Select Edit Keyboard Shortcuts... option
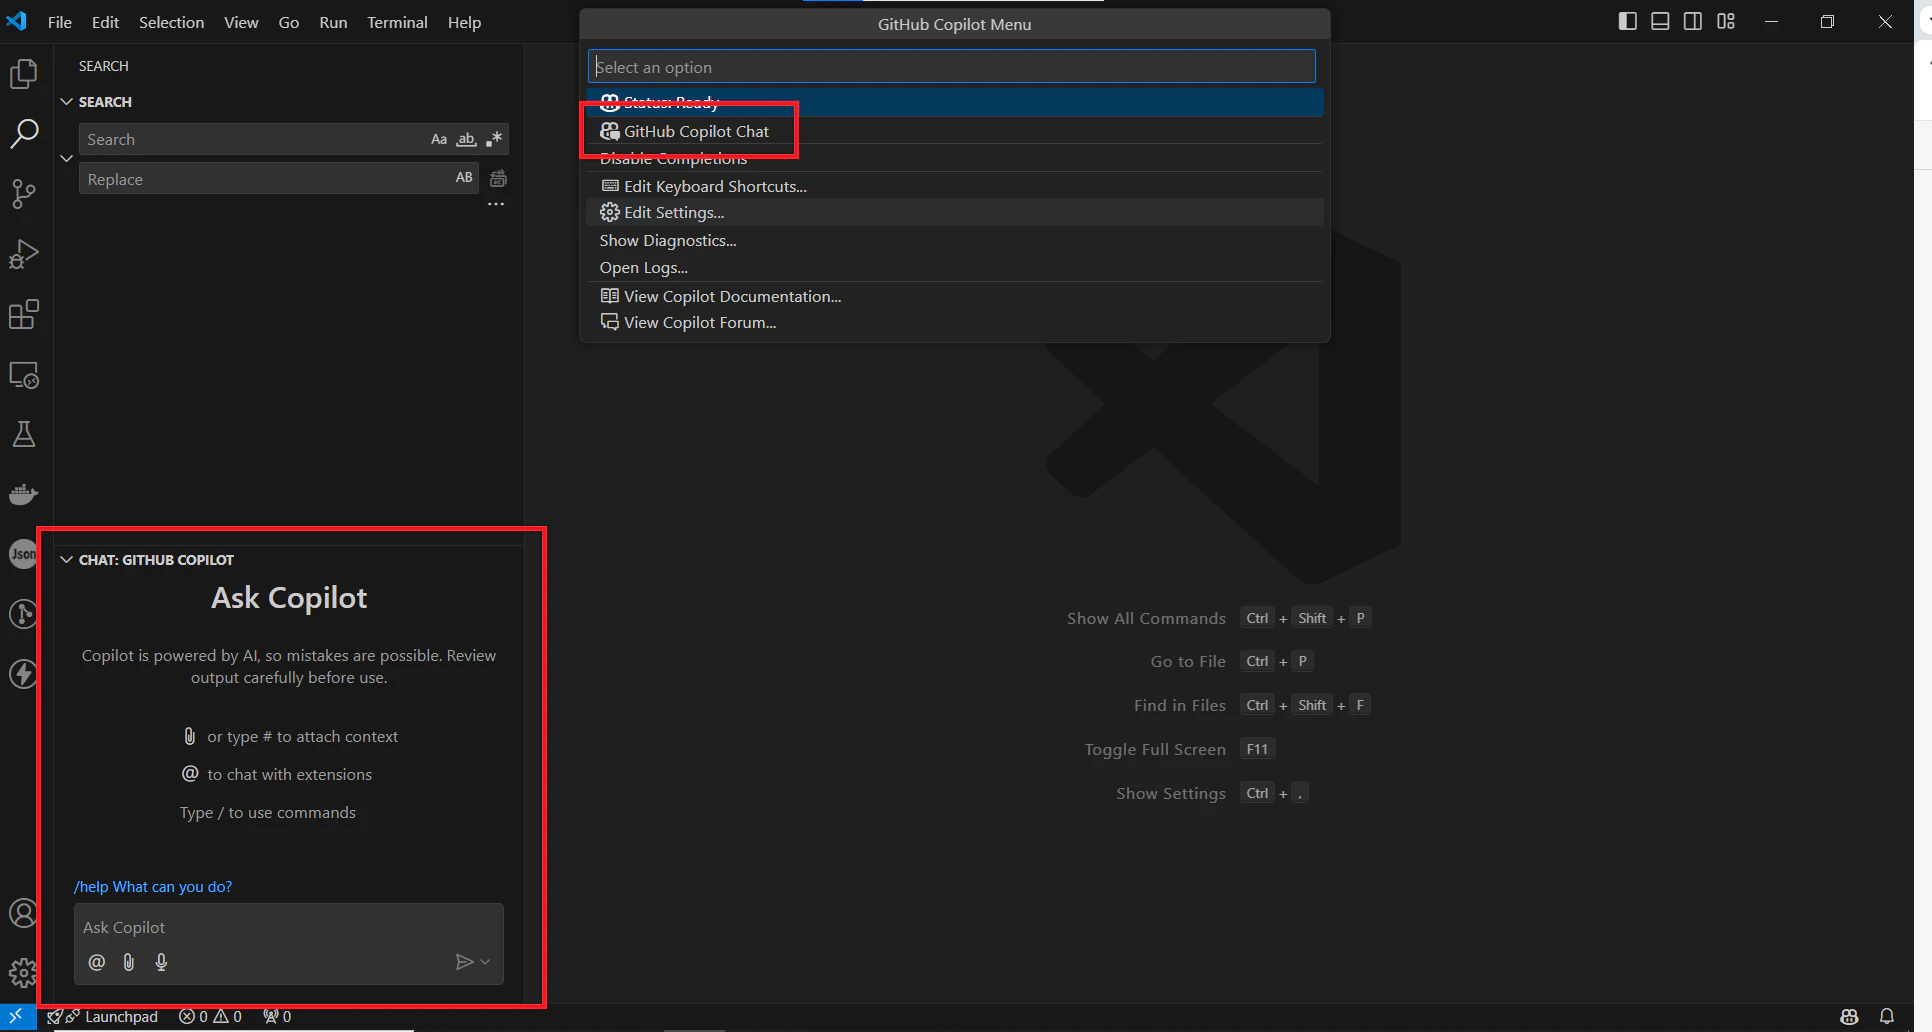 955,186
